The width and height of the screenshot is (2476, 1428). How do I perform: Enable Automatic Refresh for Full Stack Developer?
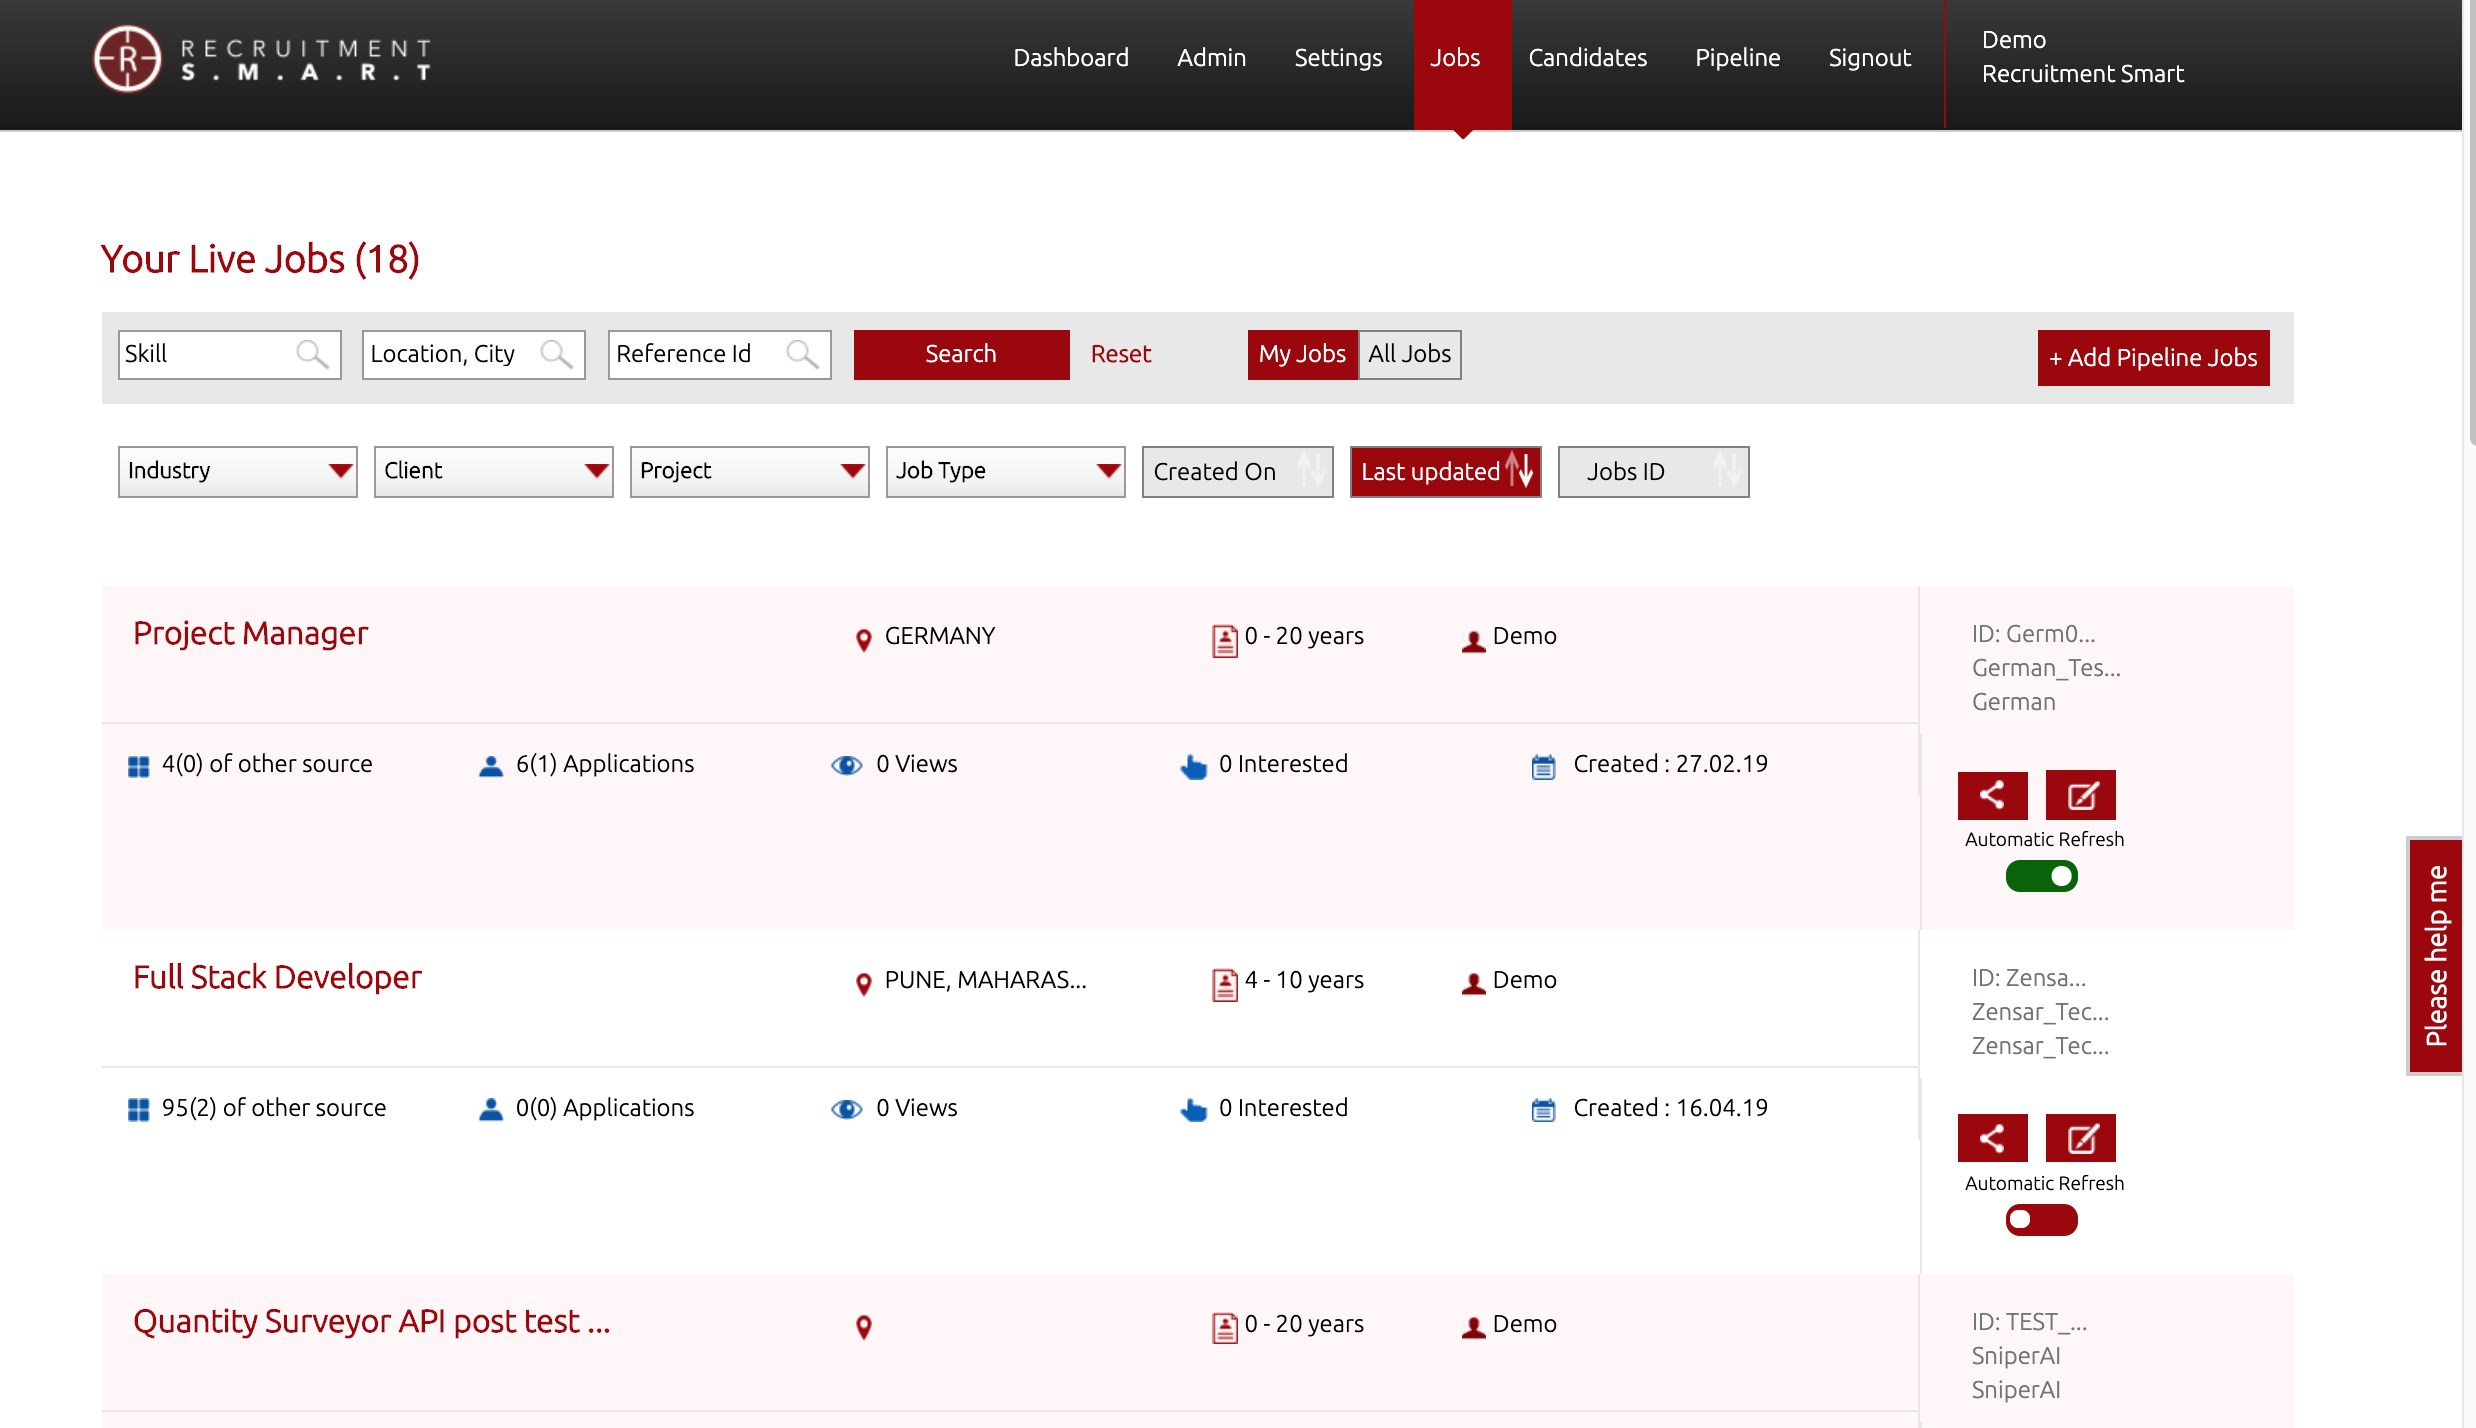2041,1220
